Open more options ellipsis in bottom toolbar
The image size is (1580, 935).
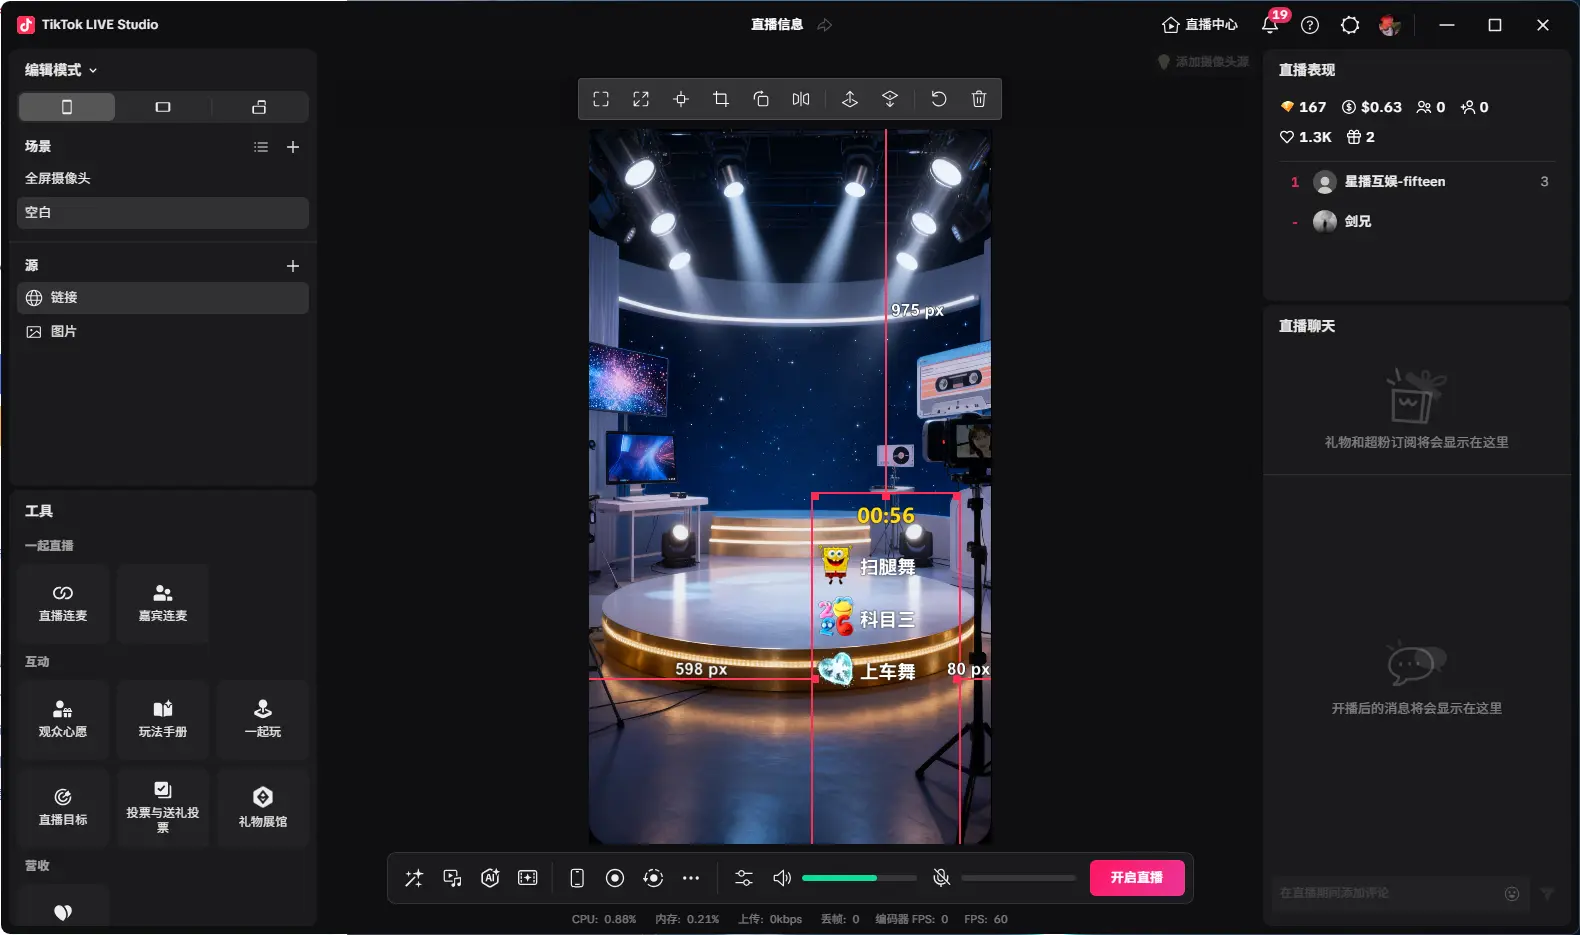point(691,878)
